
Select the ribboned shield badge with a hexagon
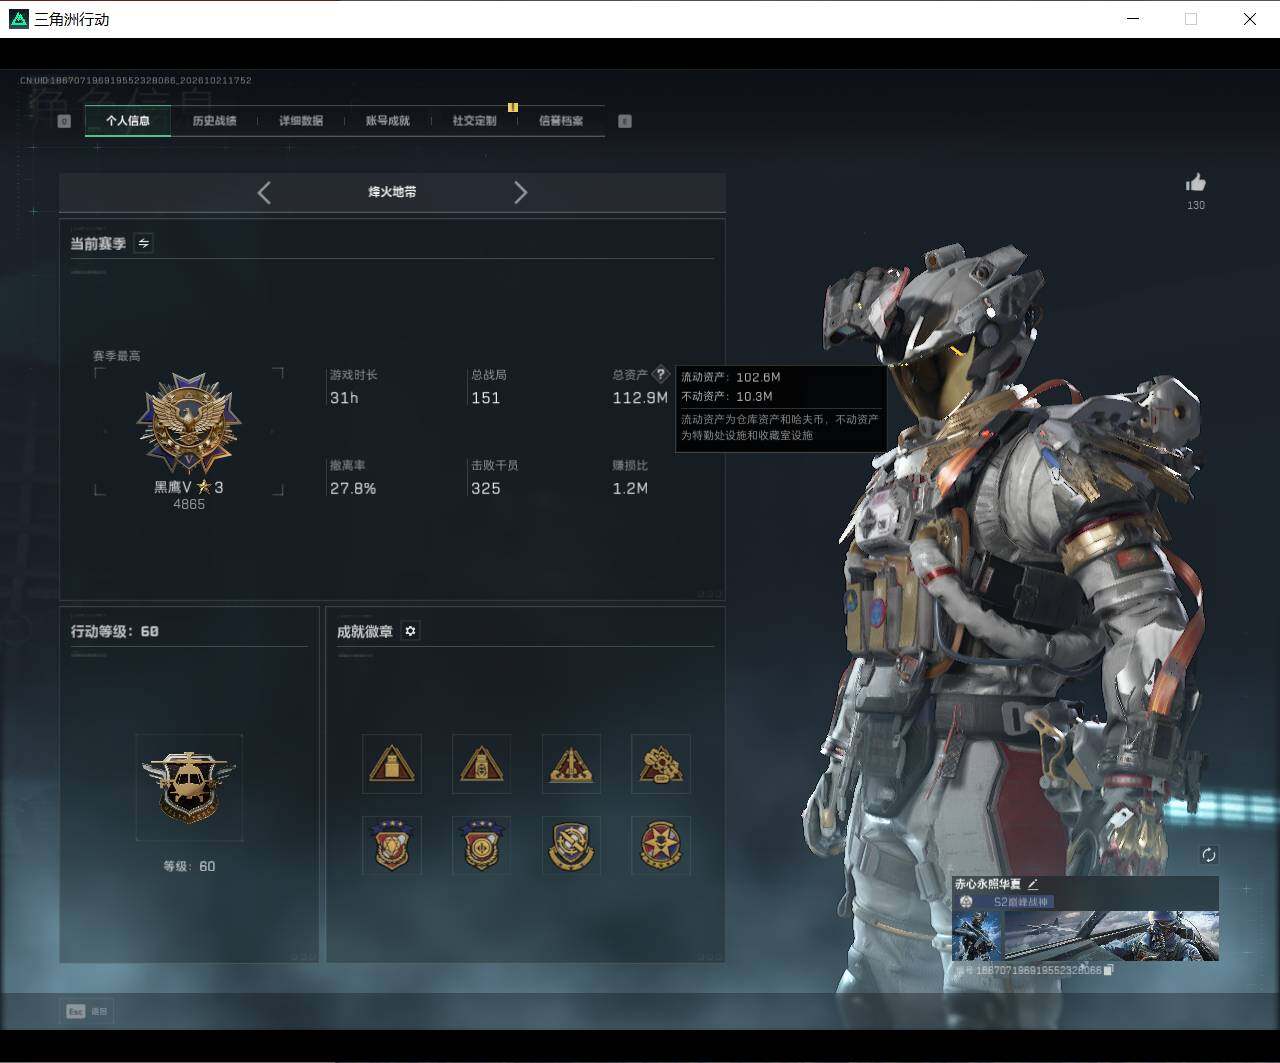(x=392, y=845)
